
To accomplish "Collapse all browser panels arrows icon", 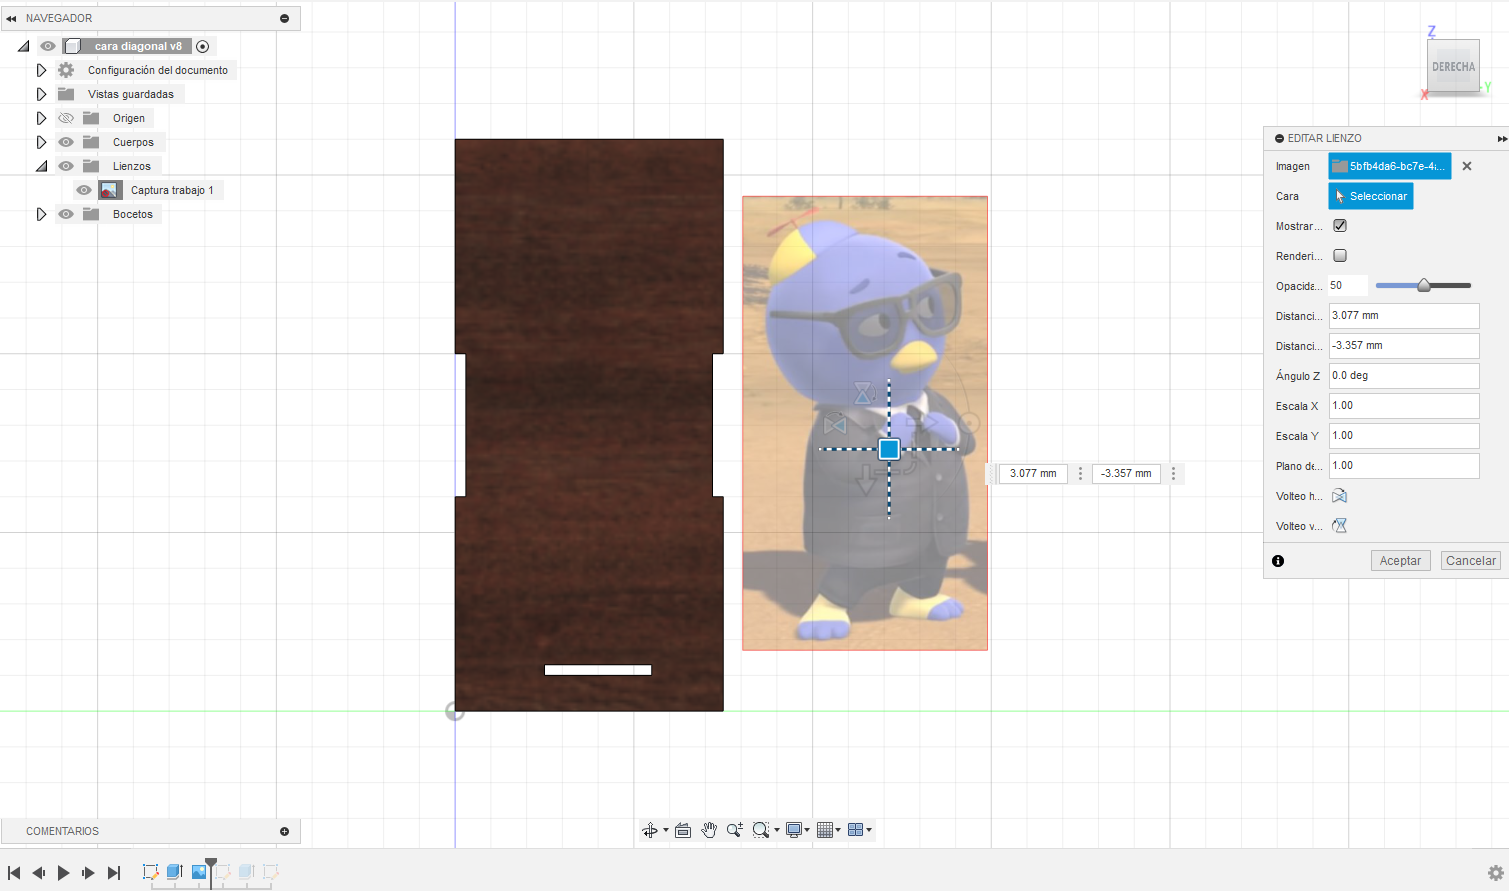I will 11,18.
